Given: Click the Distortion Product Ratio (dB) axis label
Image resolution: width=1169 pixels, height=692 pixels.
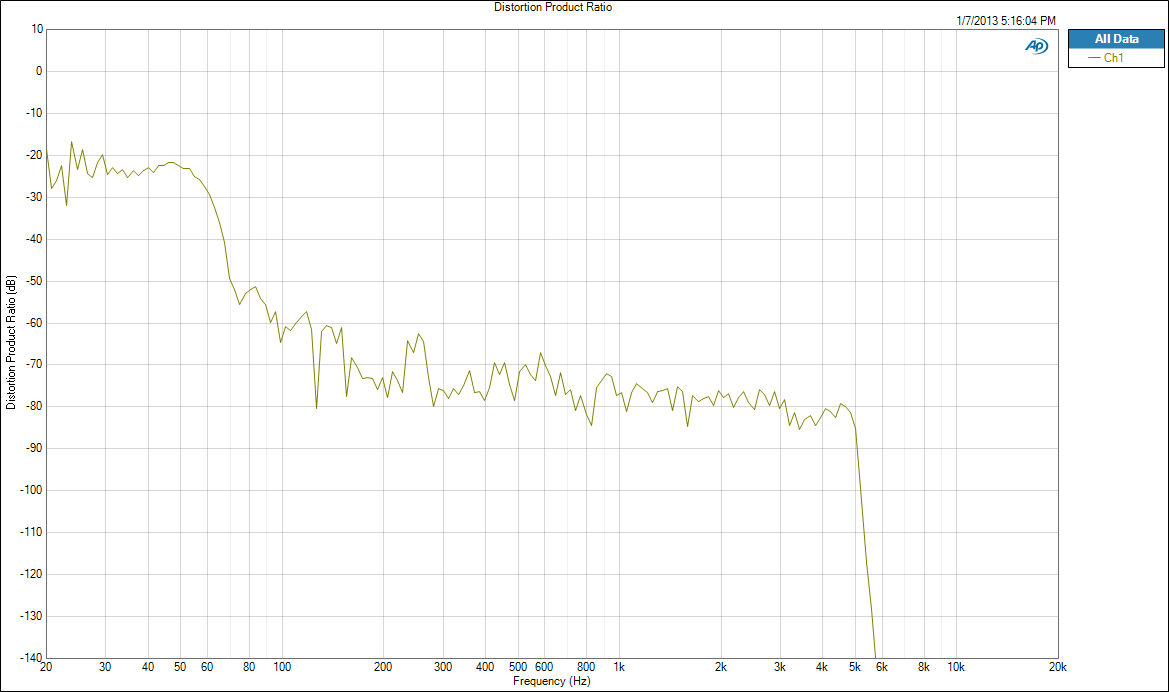Looking at the screenshot, I should point(10,342).
